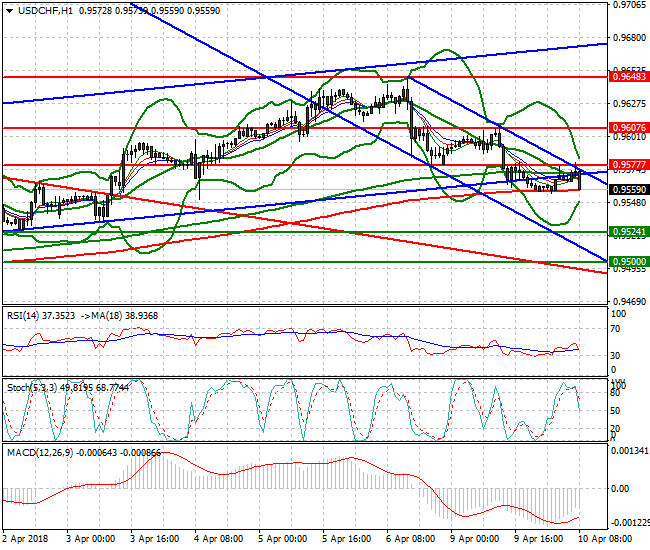
Task: Click the 3 Apr 16:00 time label
Action: (x=155, y=539)
